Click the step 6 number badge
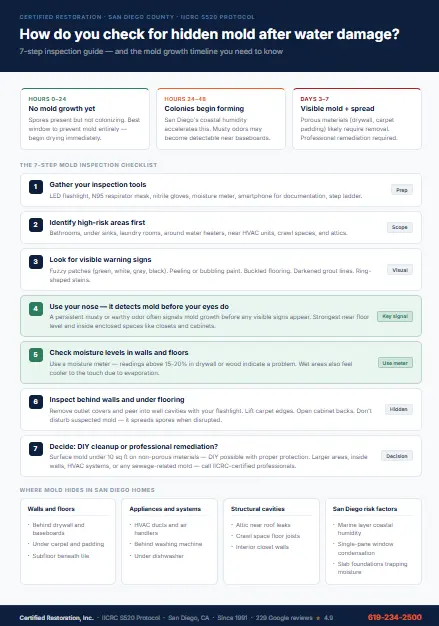This screenshot has width=439, height=626. pos(36,402)
